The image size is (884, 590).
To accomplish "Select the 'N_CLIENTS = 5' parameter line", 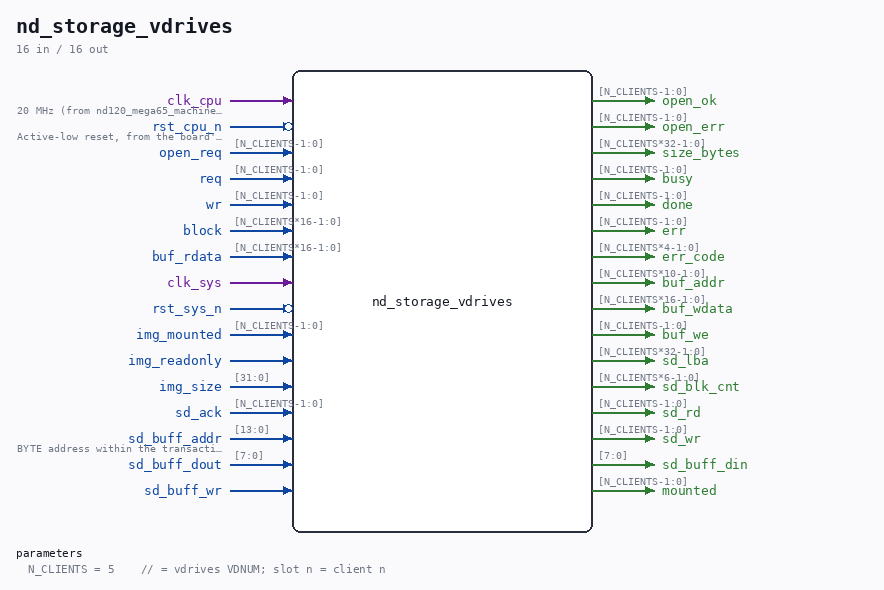I will pos(206,569).
